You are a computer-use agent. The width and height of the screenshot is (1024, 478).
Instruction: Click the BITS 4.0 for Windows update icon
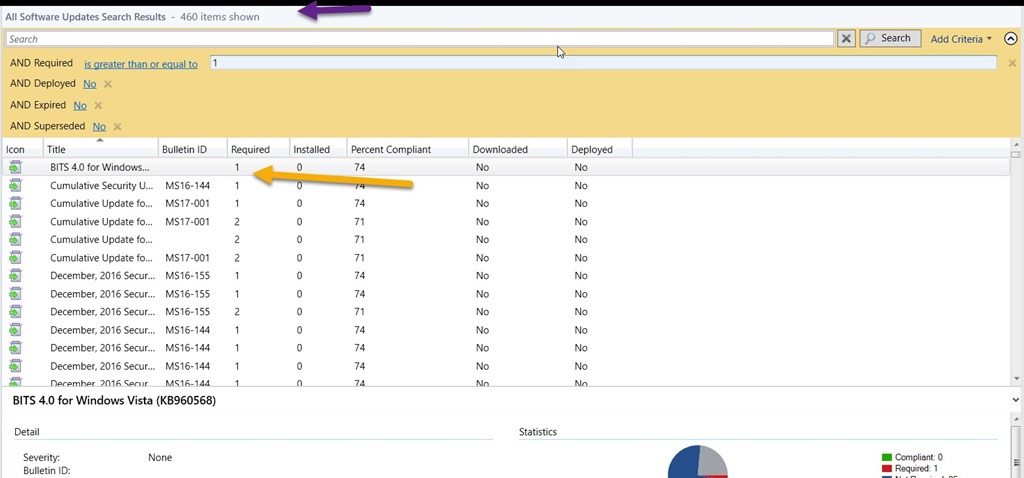[15, 167]
